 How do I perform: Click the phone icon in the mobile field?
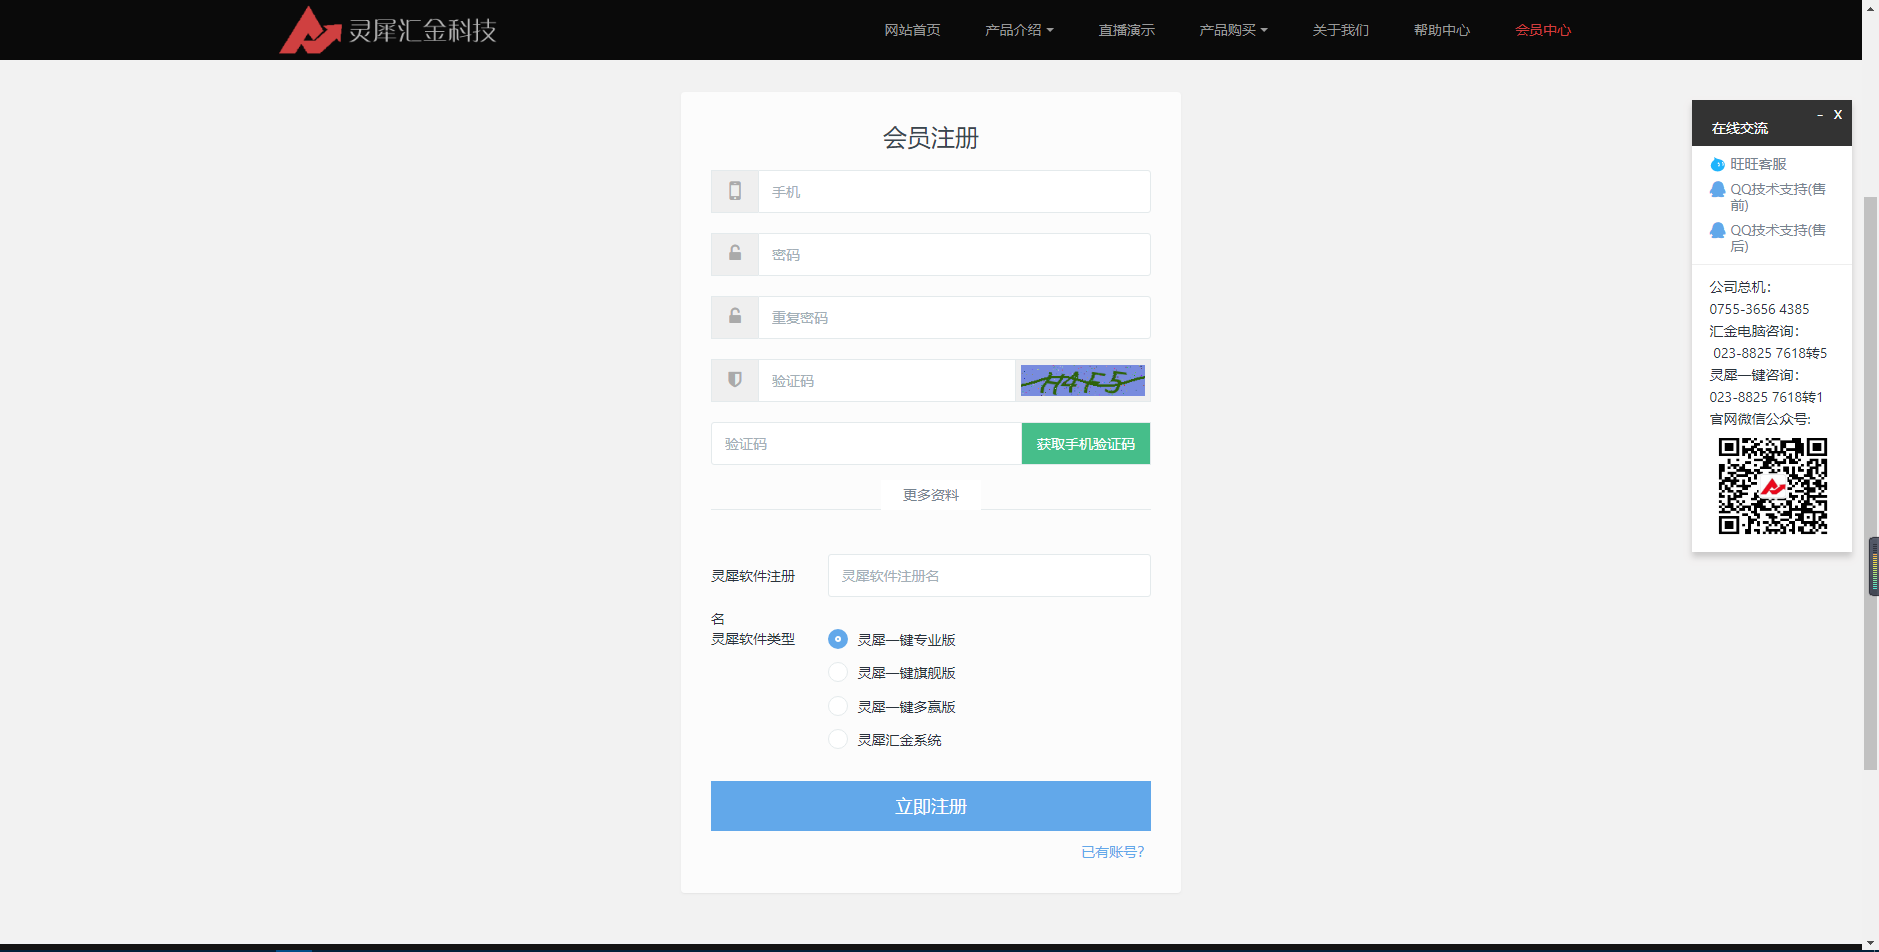[735, 191]
